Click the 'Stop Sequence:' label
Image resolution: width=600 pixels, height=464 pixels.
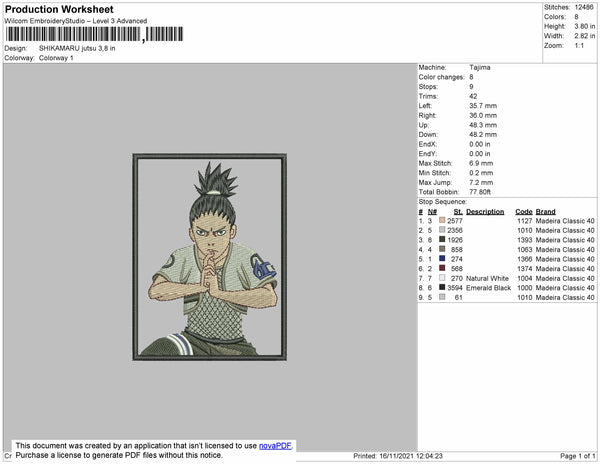point(443,202)
